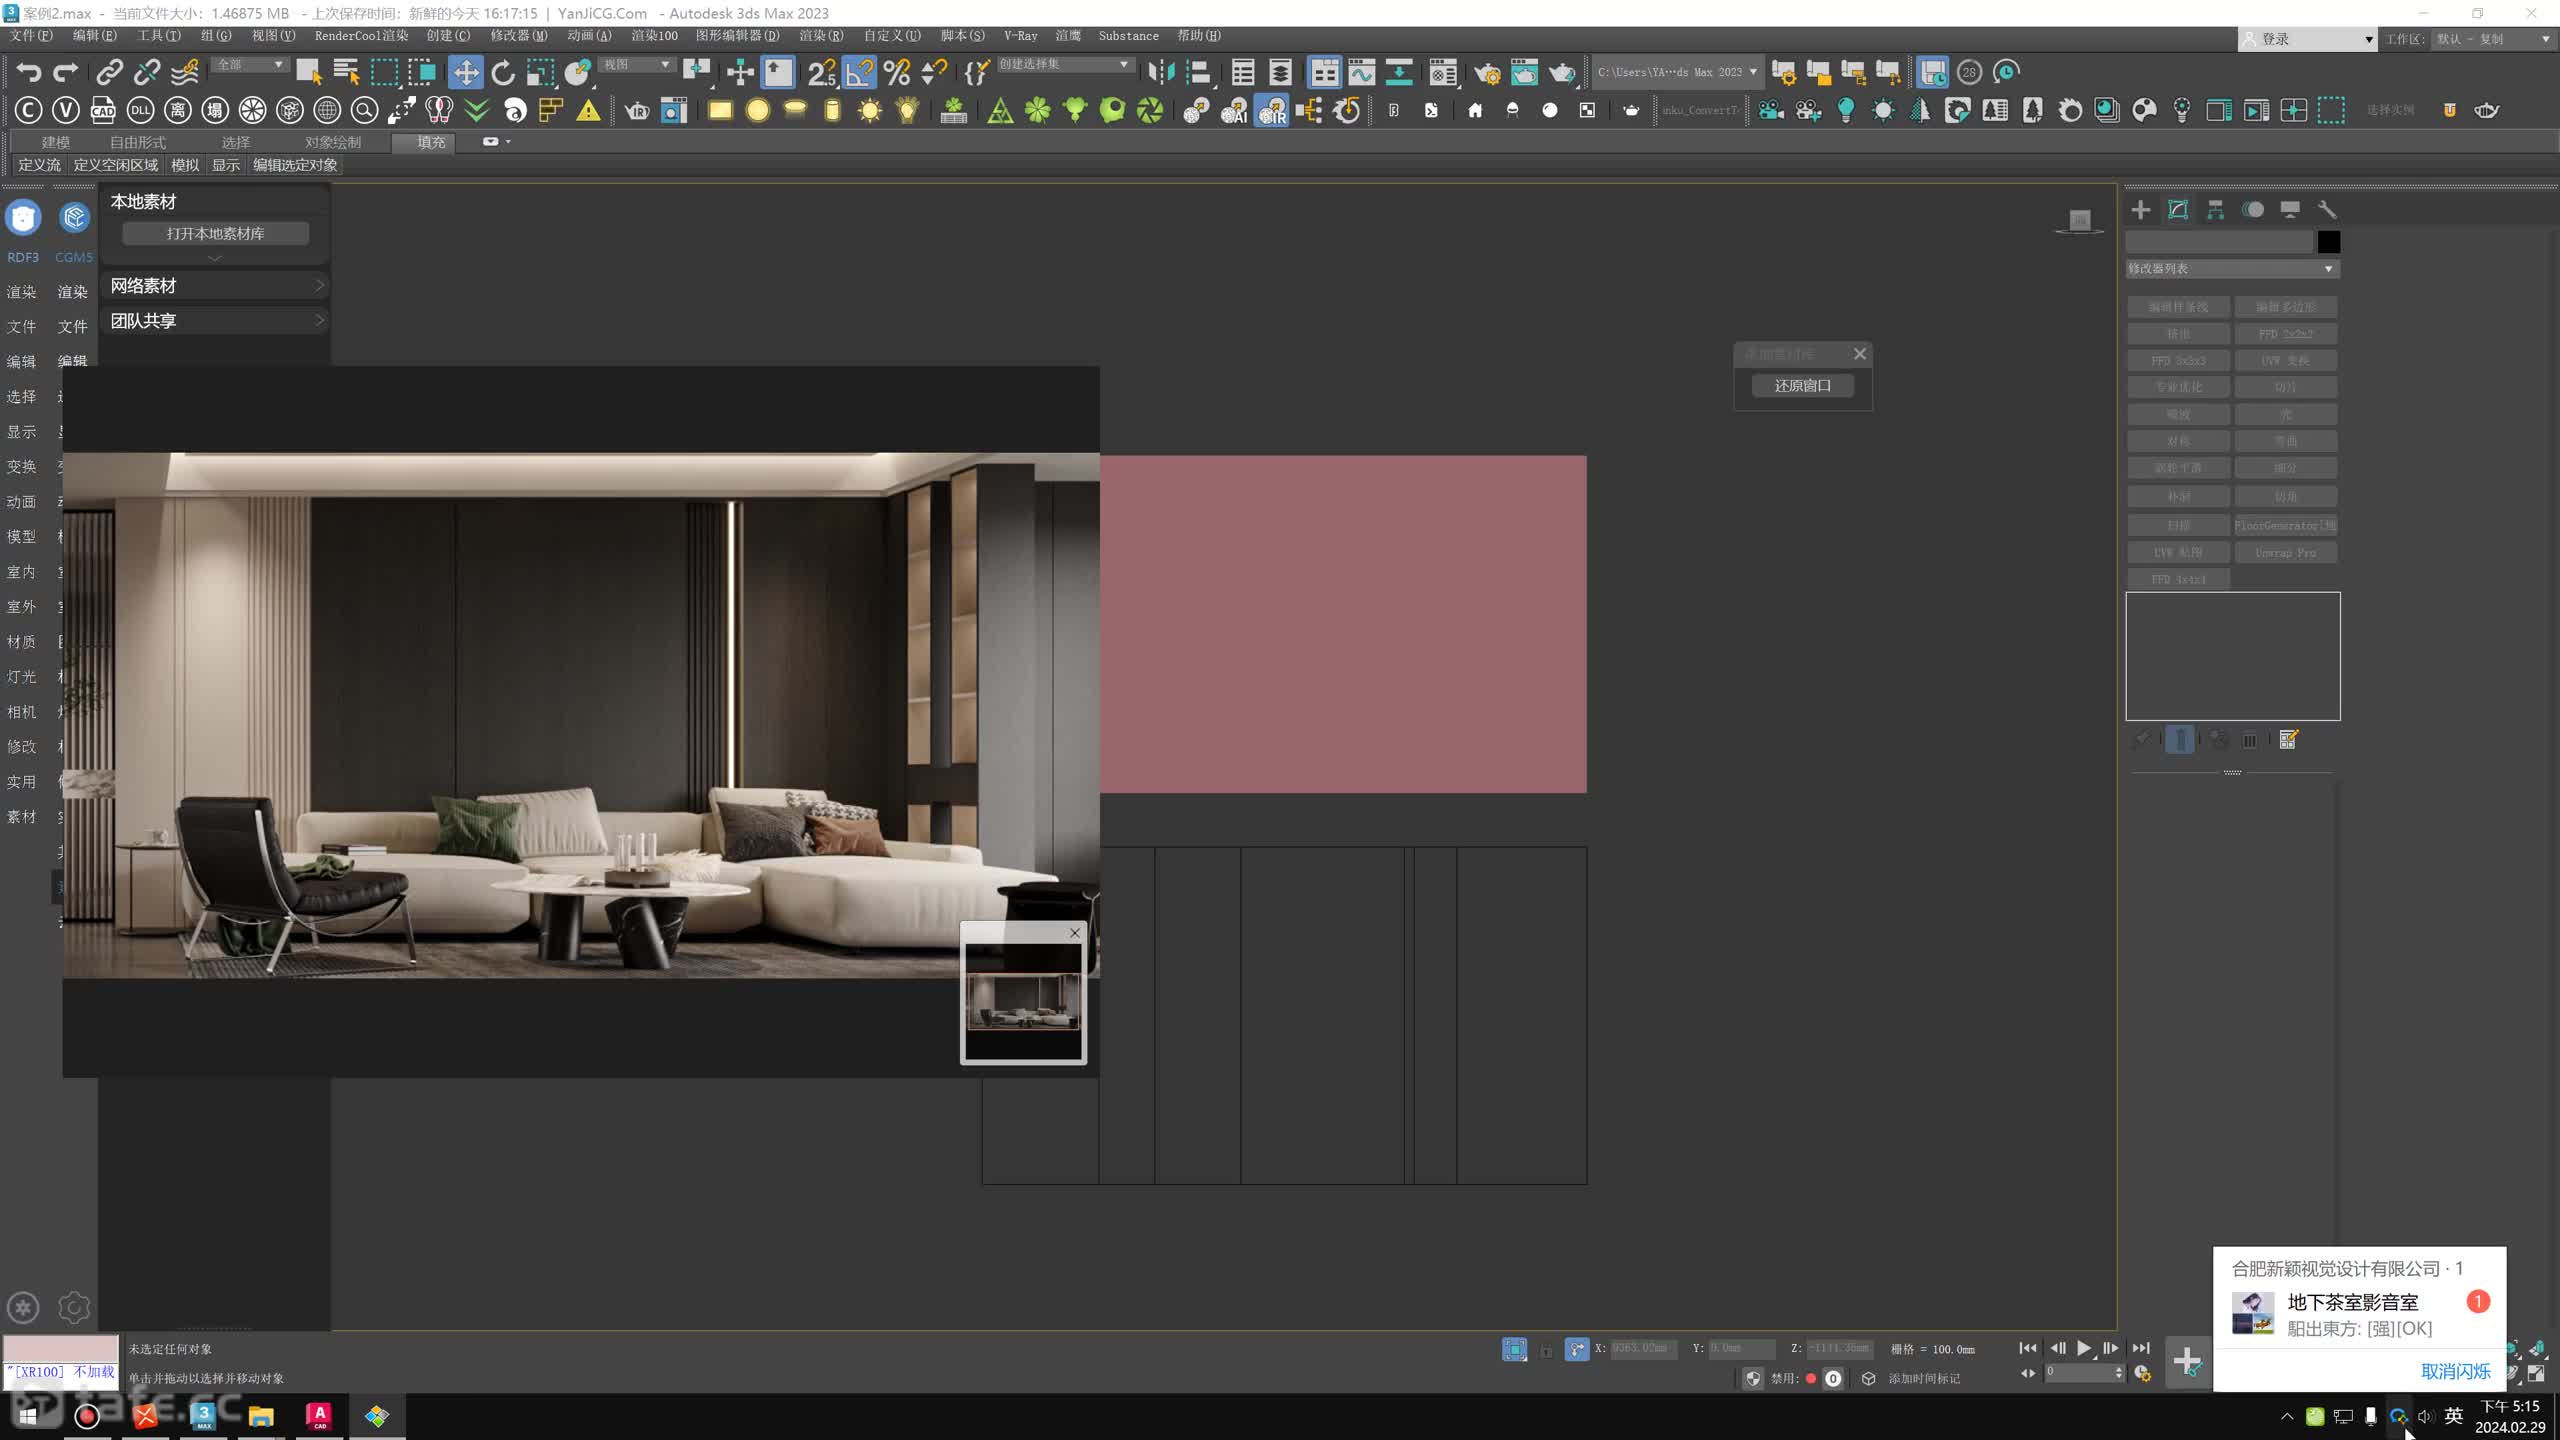This screenshot has height=1440, width=2560.
Task: Open Select by Name list
Action: 346,72
